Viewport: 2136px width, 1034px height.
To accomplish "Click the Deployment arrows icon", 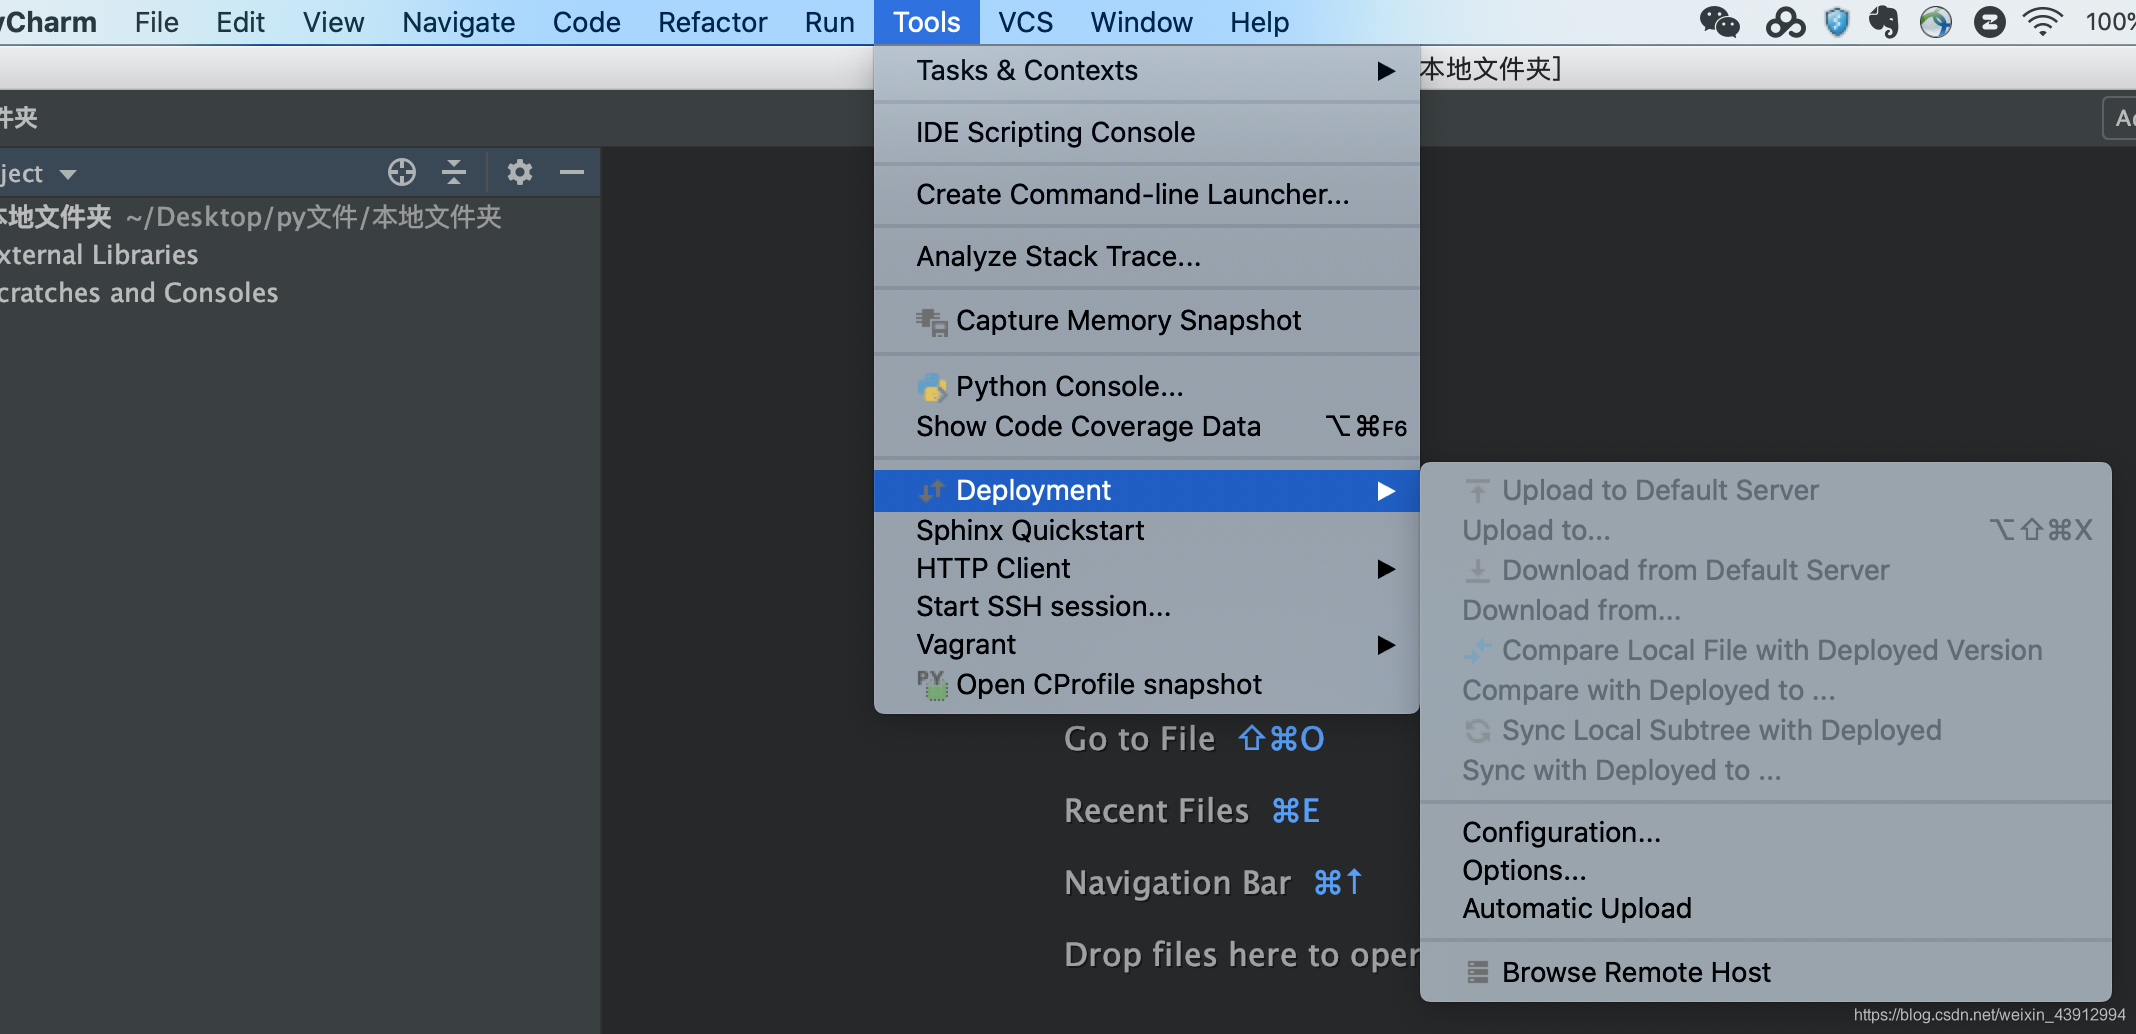I will (931, 490).
